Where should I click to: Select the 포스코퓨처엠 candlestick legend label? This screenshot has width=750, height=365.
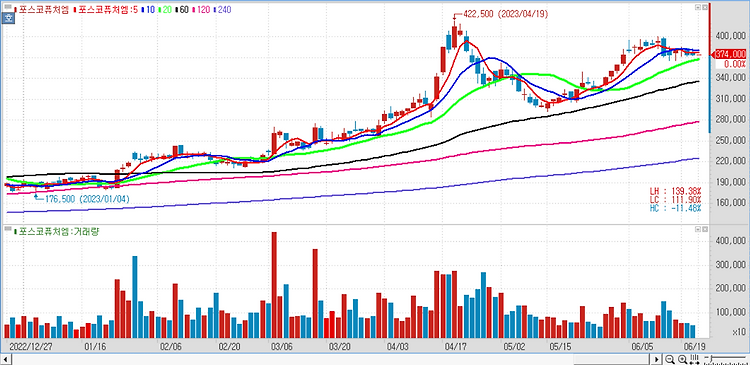pyautogui.click(x=42, y=10)
